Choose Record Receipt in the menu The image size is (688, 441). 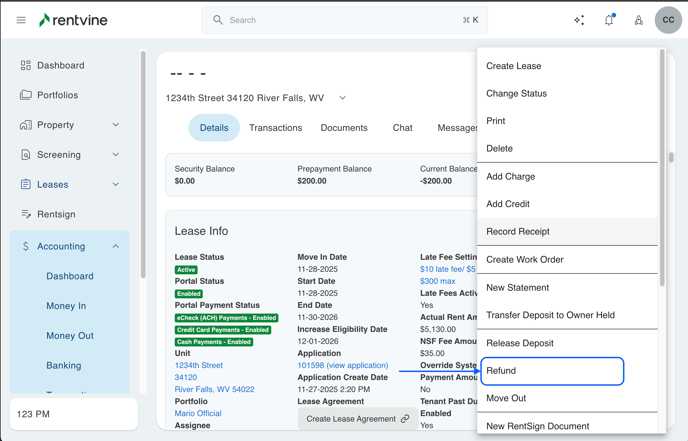[518, 231]
